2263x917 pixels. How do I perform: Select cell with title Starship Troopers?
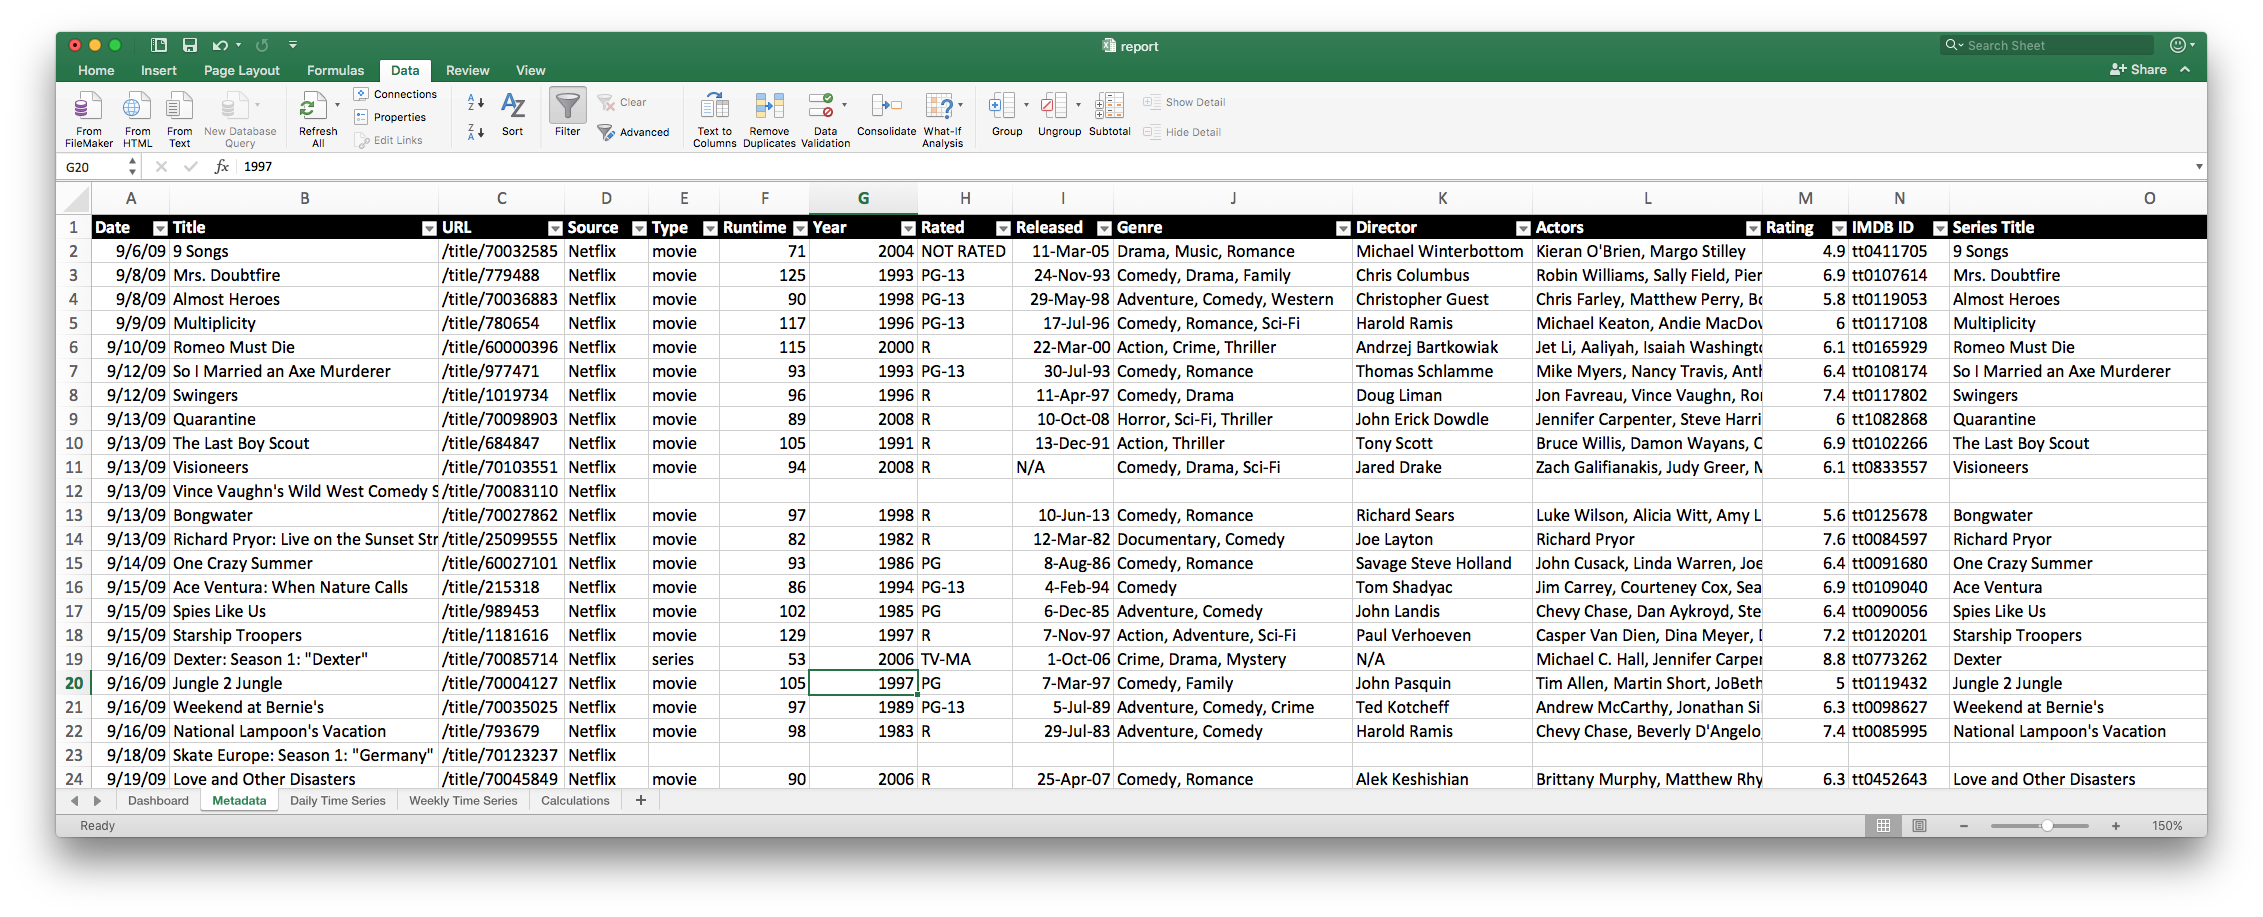tap(304, 635)
